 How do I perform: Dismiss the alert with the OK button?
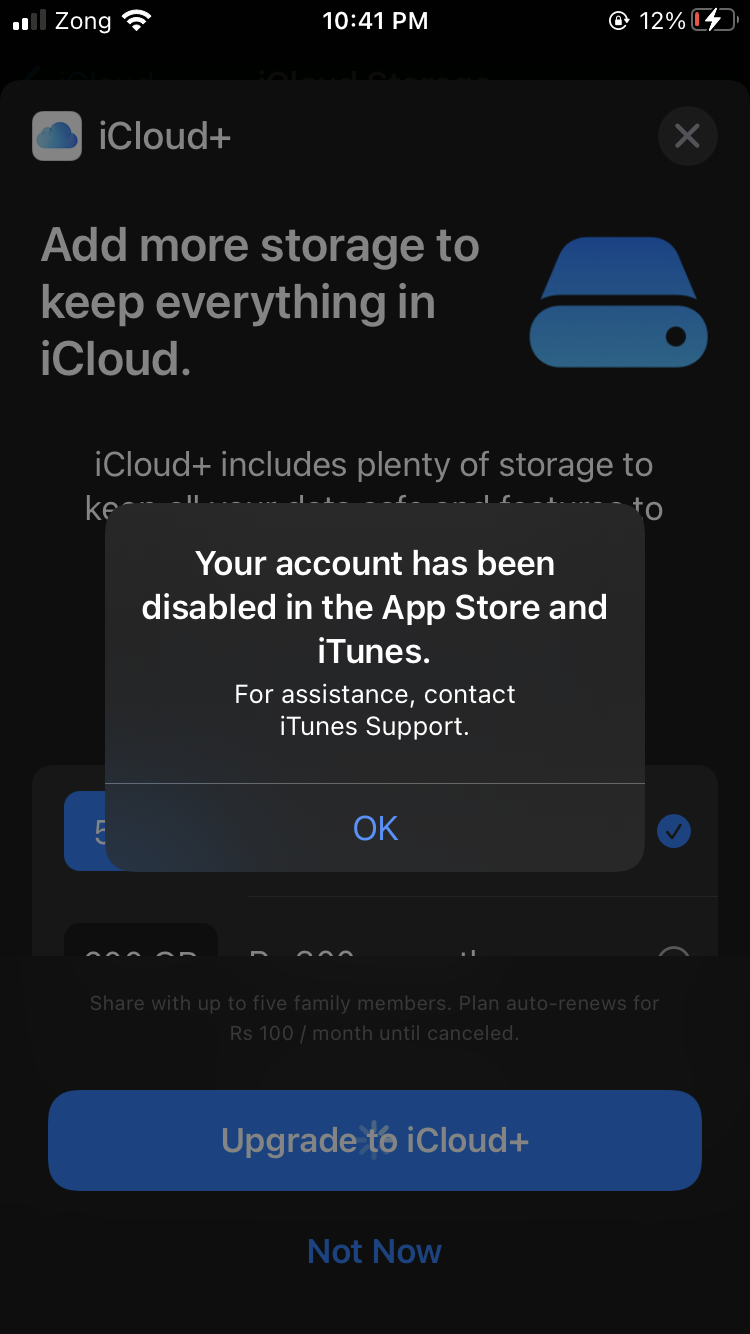375,828
